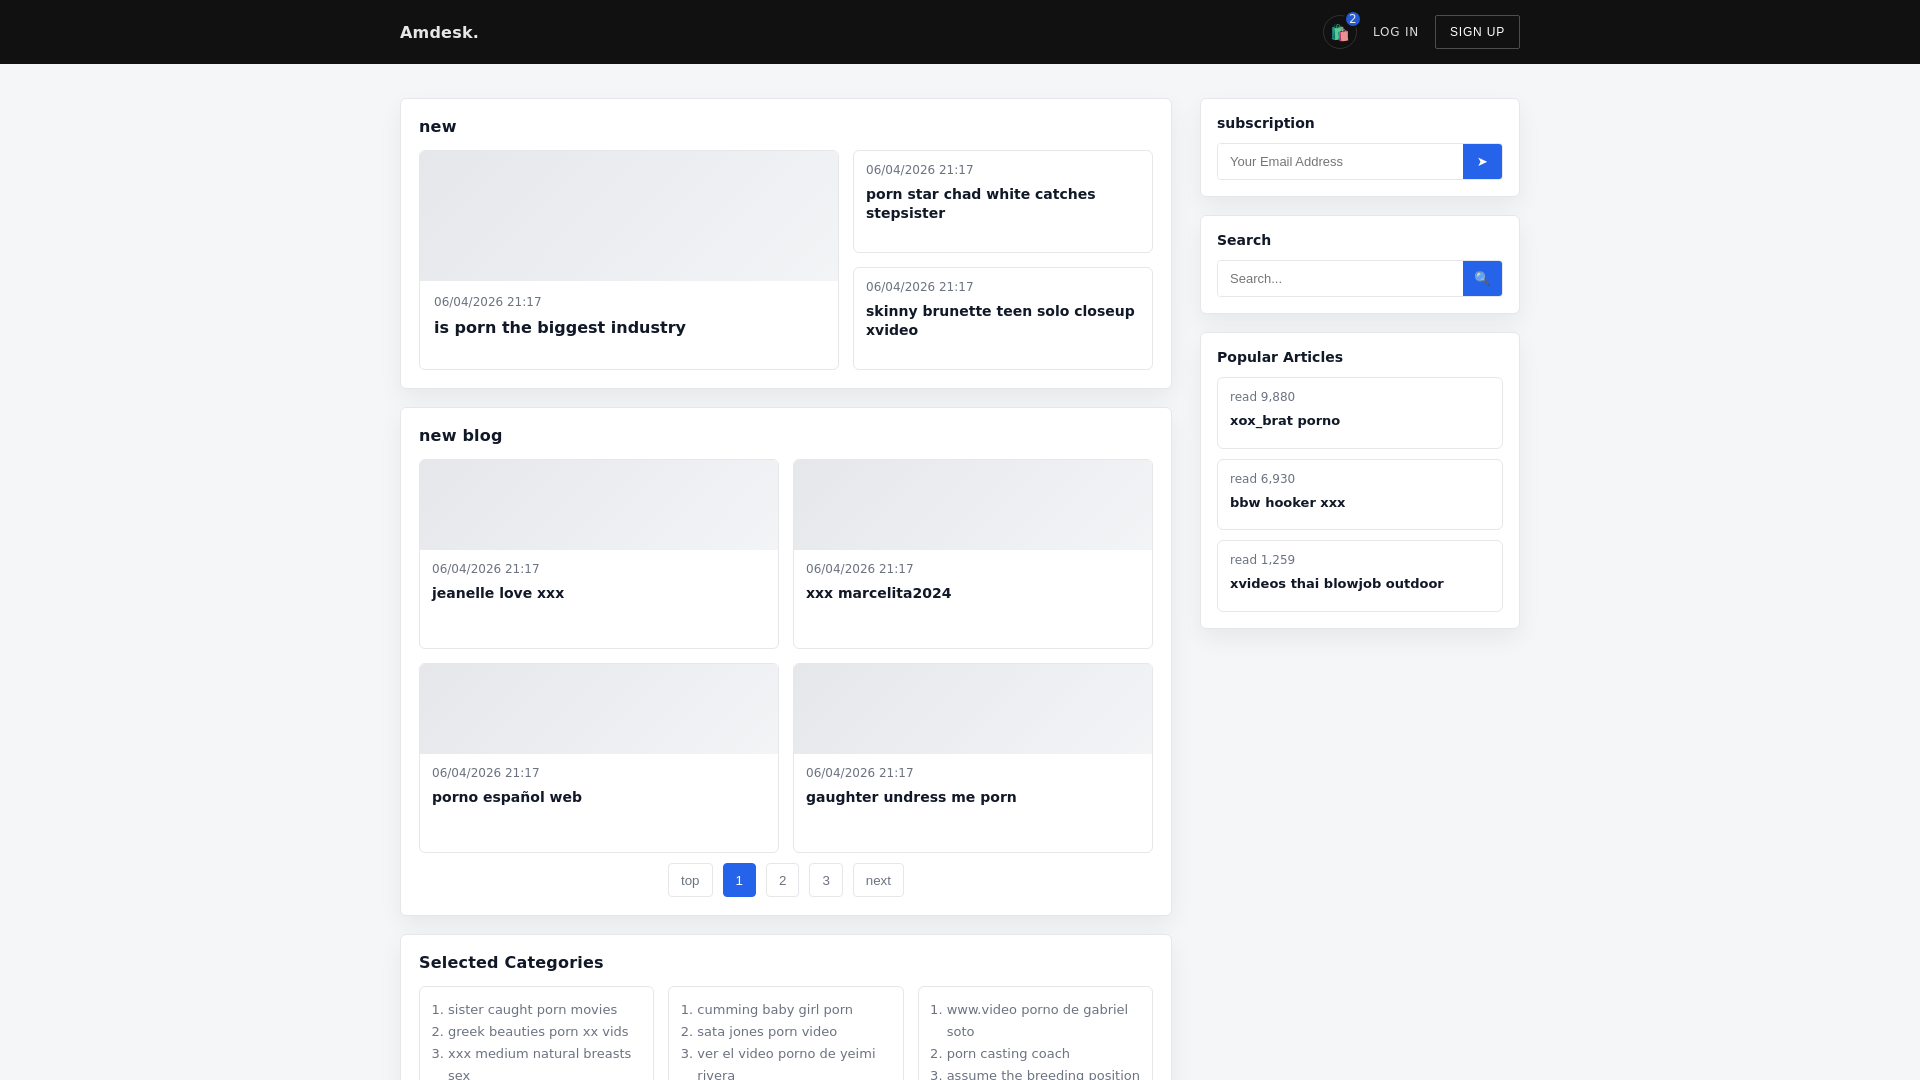Open the 'biggest industry' headline article
Image resolution: width=1920 pixels, height=1080 pixels.
coord(559,328)
